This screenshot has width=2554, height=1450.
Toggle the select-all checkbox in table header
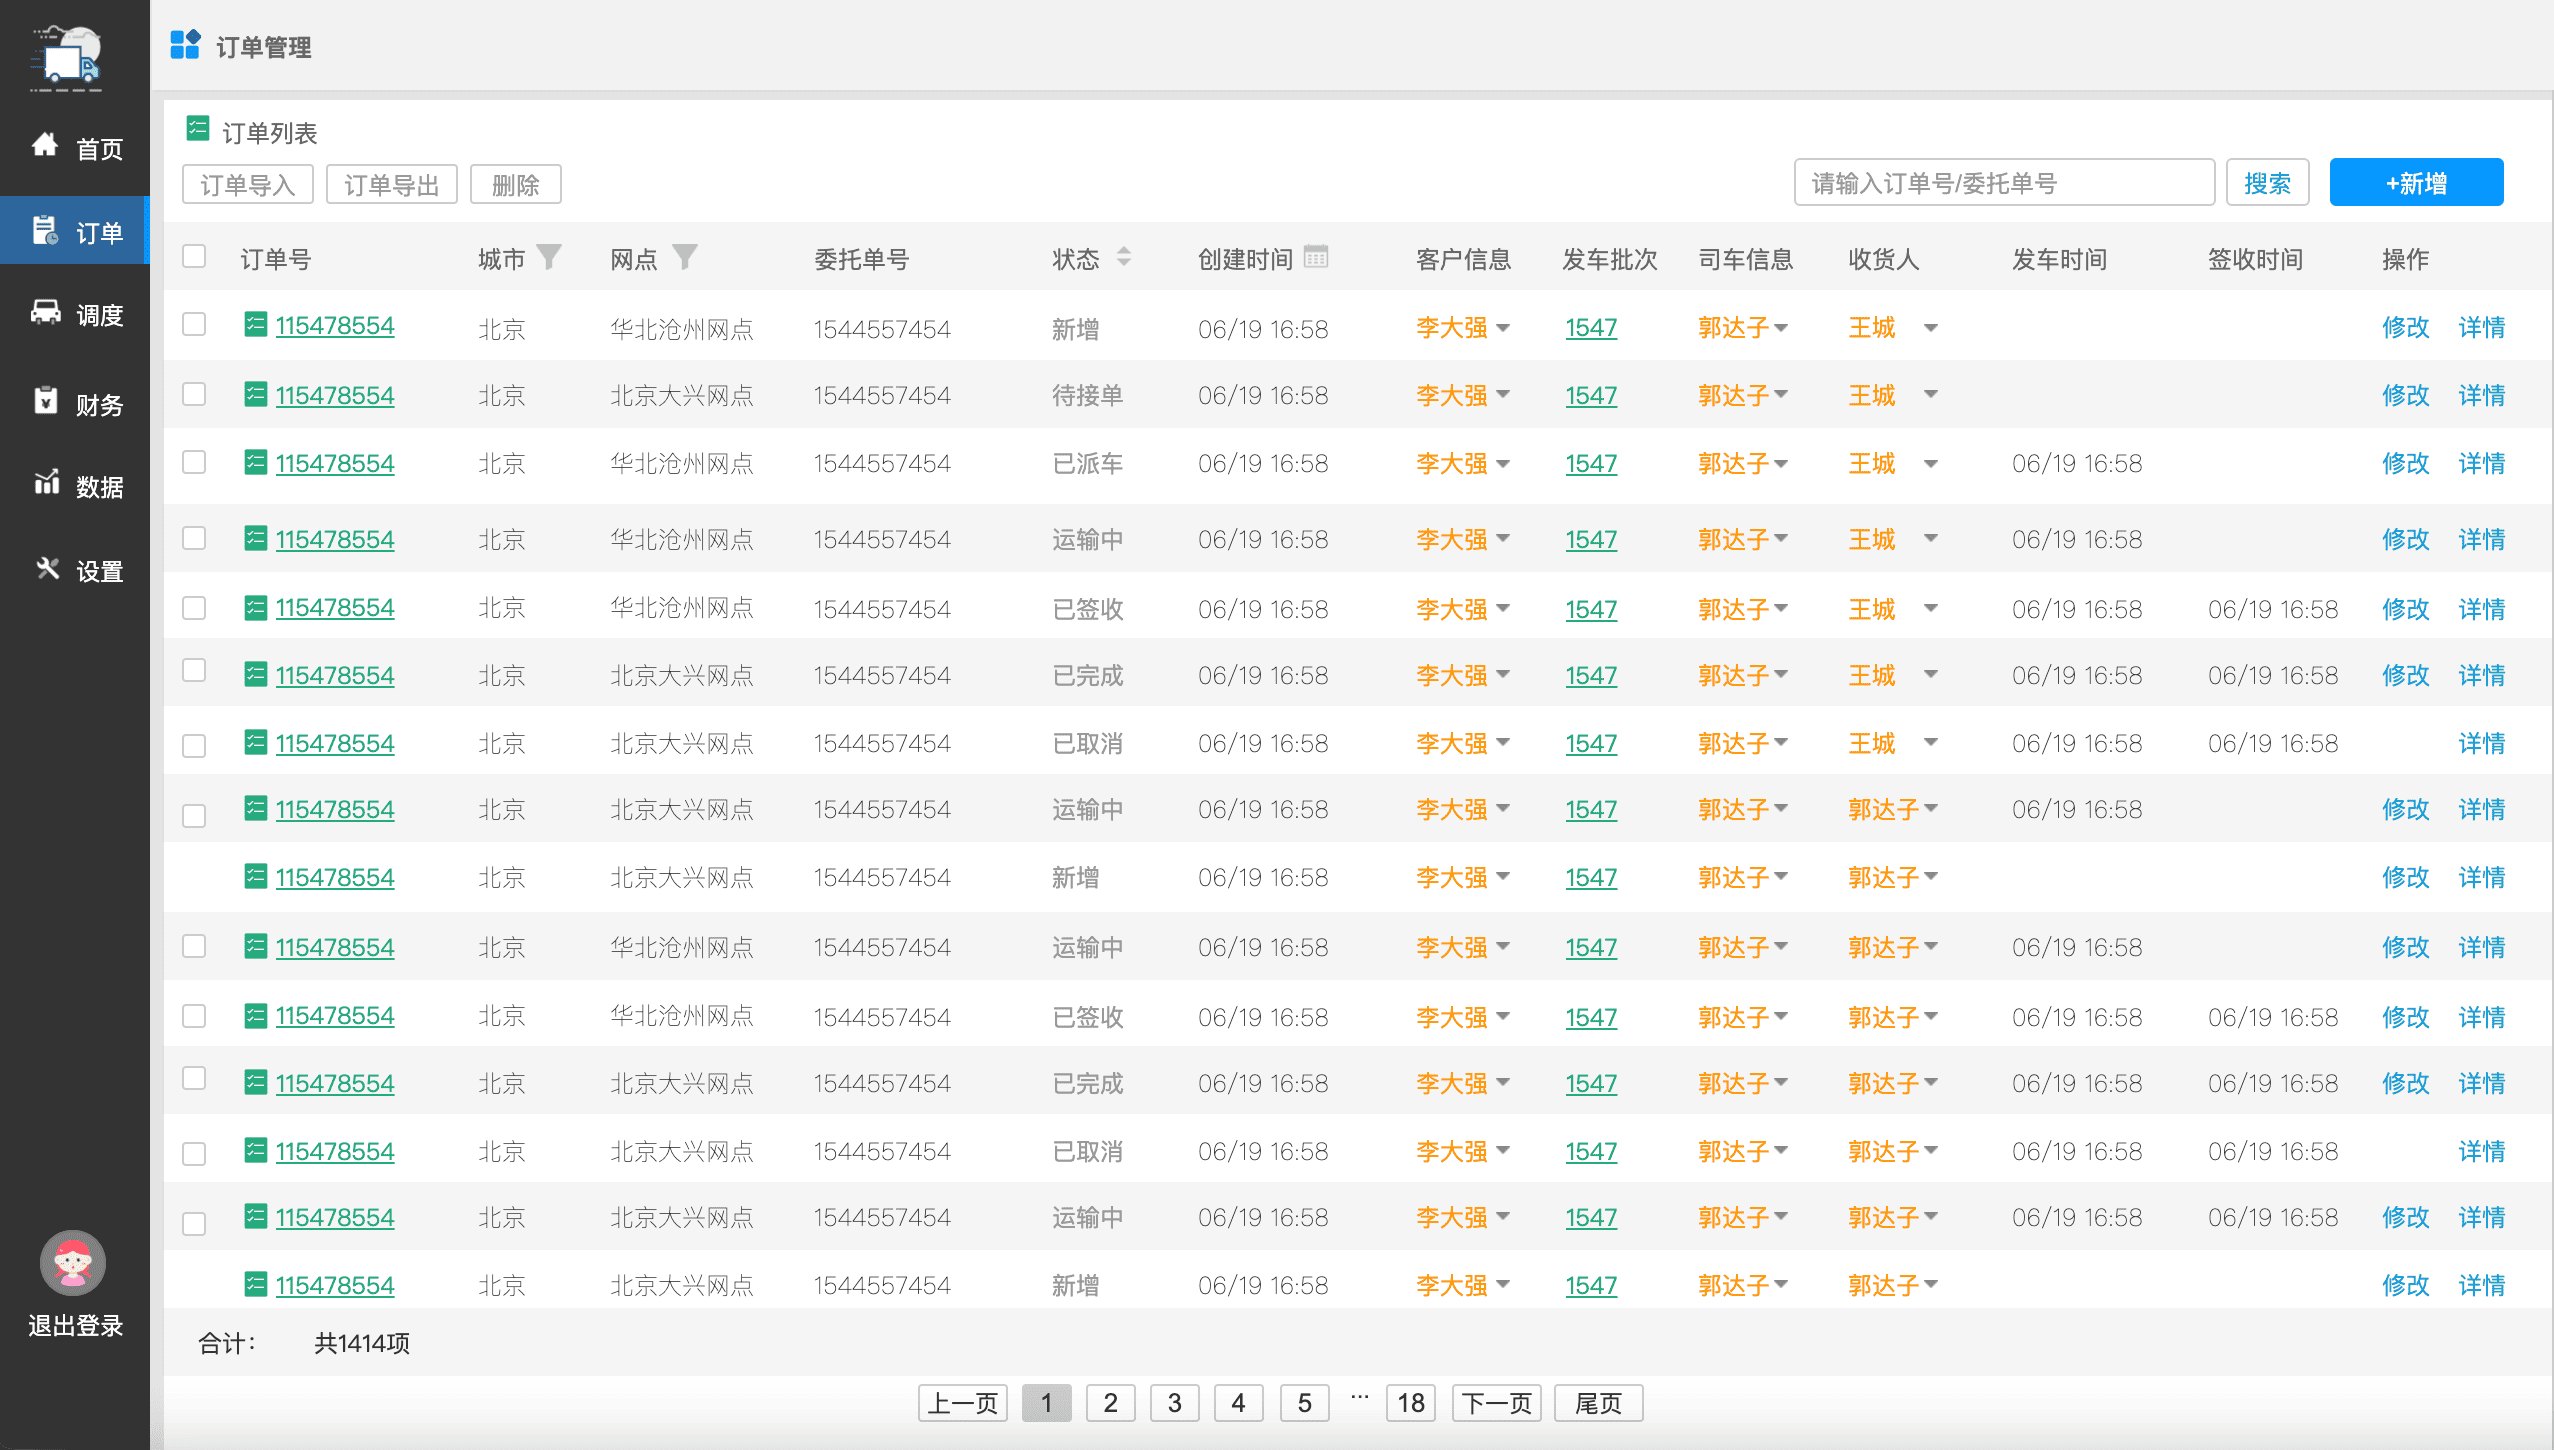point(194,256)
